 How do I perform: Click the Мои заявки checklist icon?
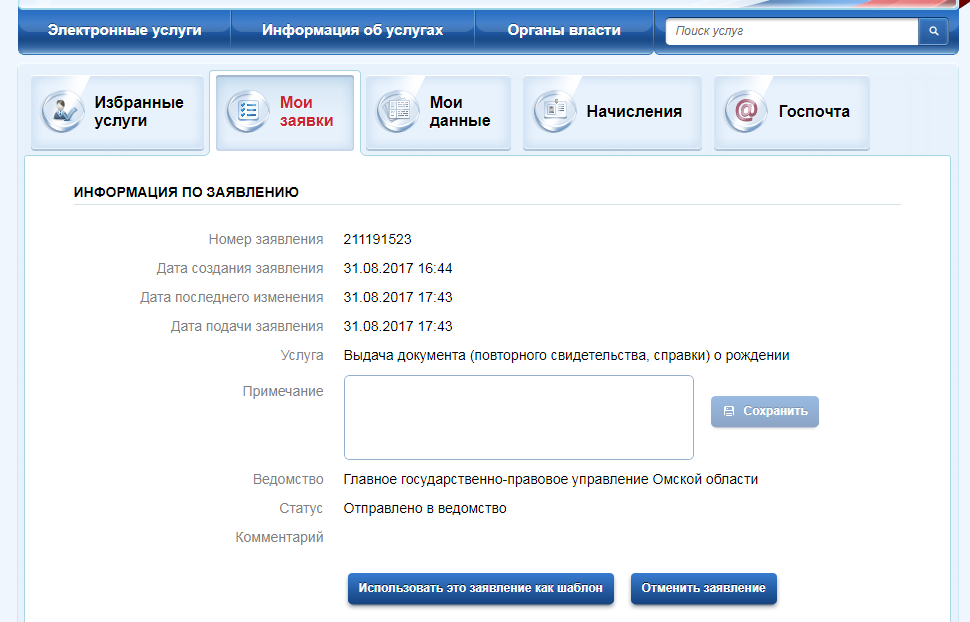click(247, 111)
